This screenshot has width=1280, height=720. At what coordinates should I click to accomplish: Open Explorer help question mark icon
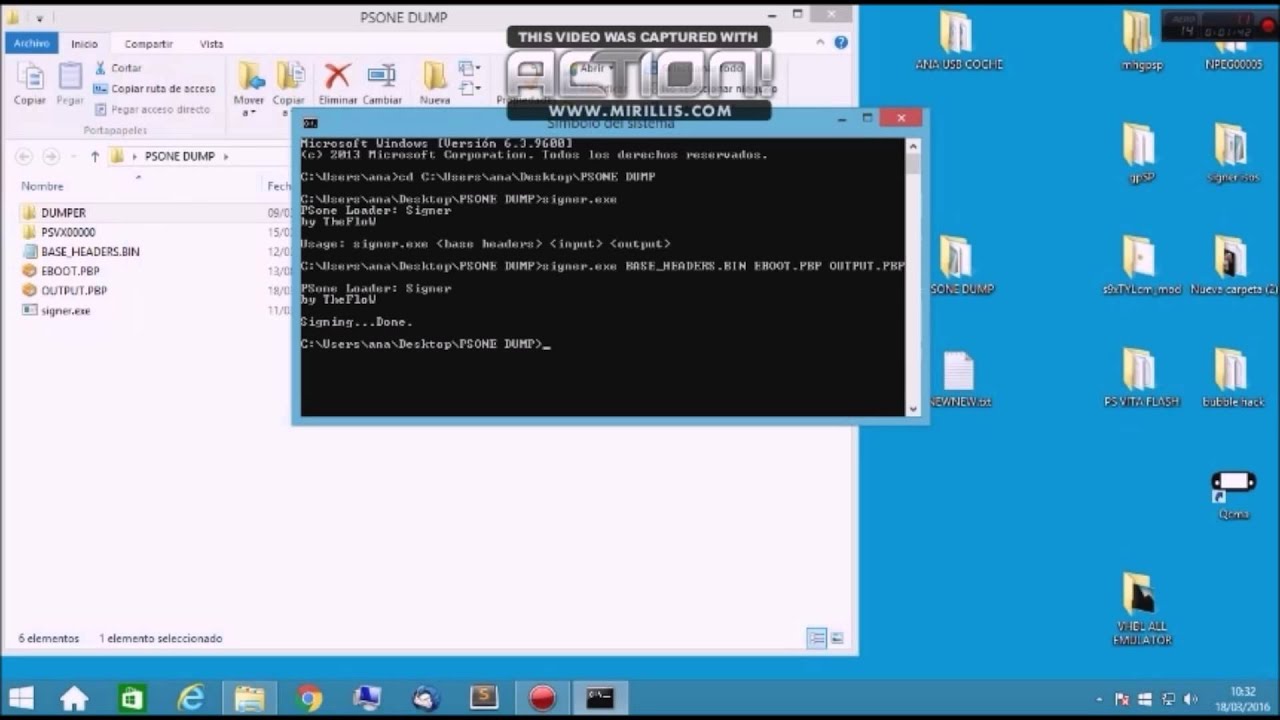click(x=841, y=43)
